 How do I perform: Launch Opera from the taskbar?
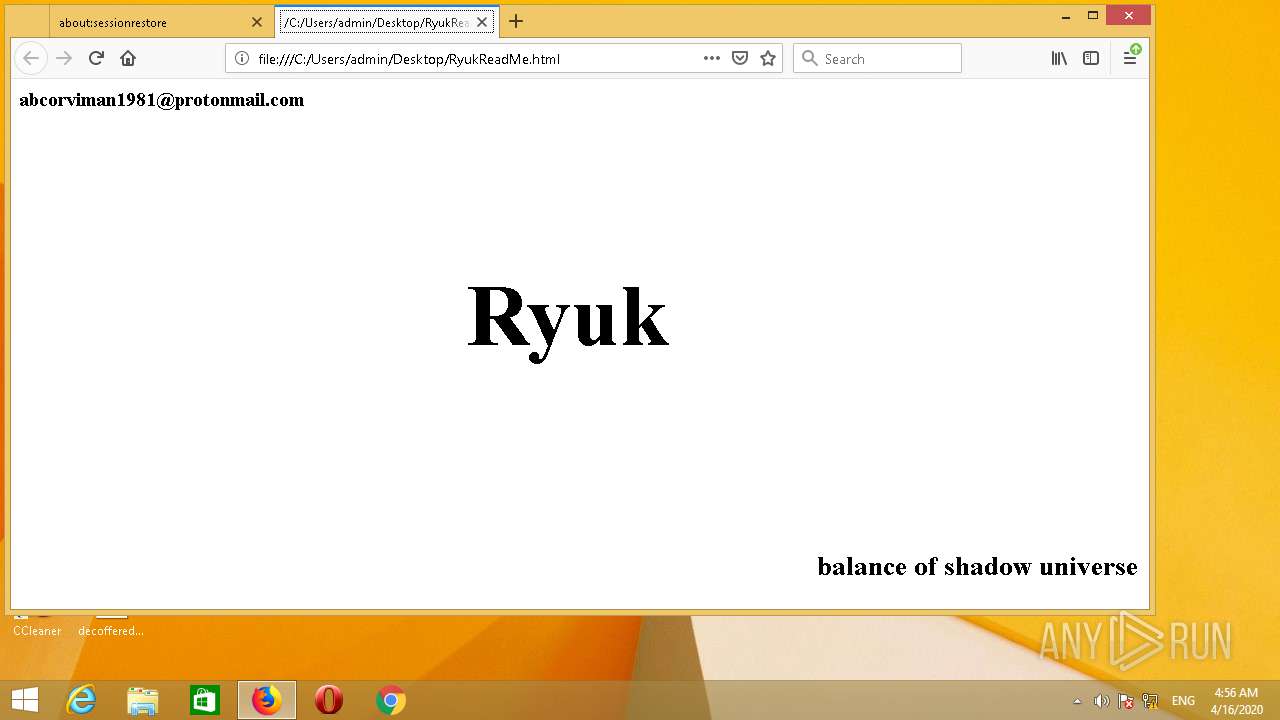pyautogui.click(x=329, y=700)
